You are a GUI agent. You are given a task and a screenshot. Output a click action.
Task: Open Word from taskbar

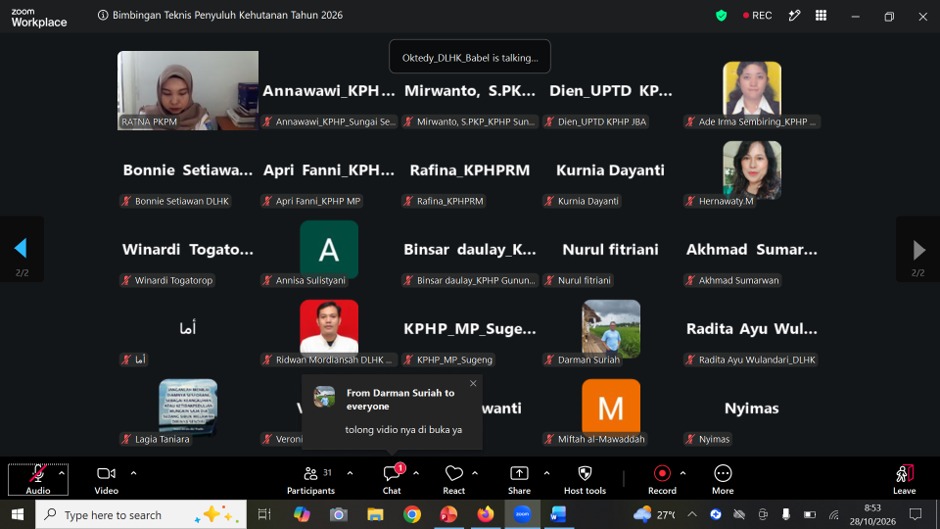pyautogui.click(x=559, y=515)
